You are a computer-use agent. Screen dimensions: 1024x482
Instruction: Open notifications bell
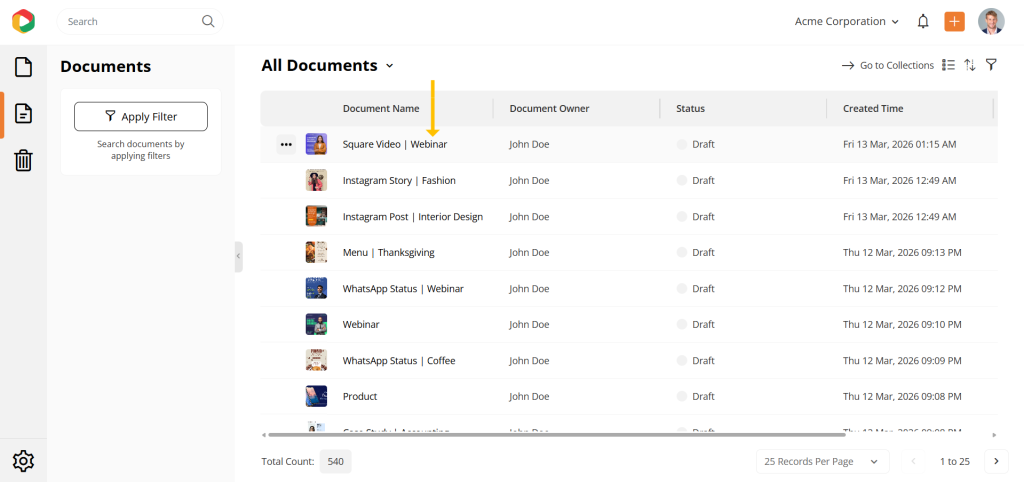click(923, 22)
